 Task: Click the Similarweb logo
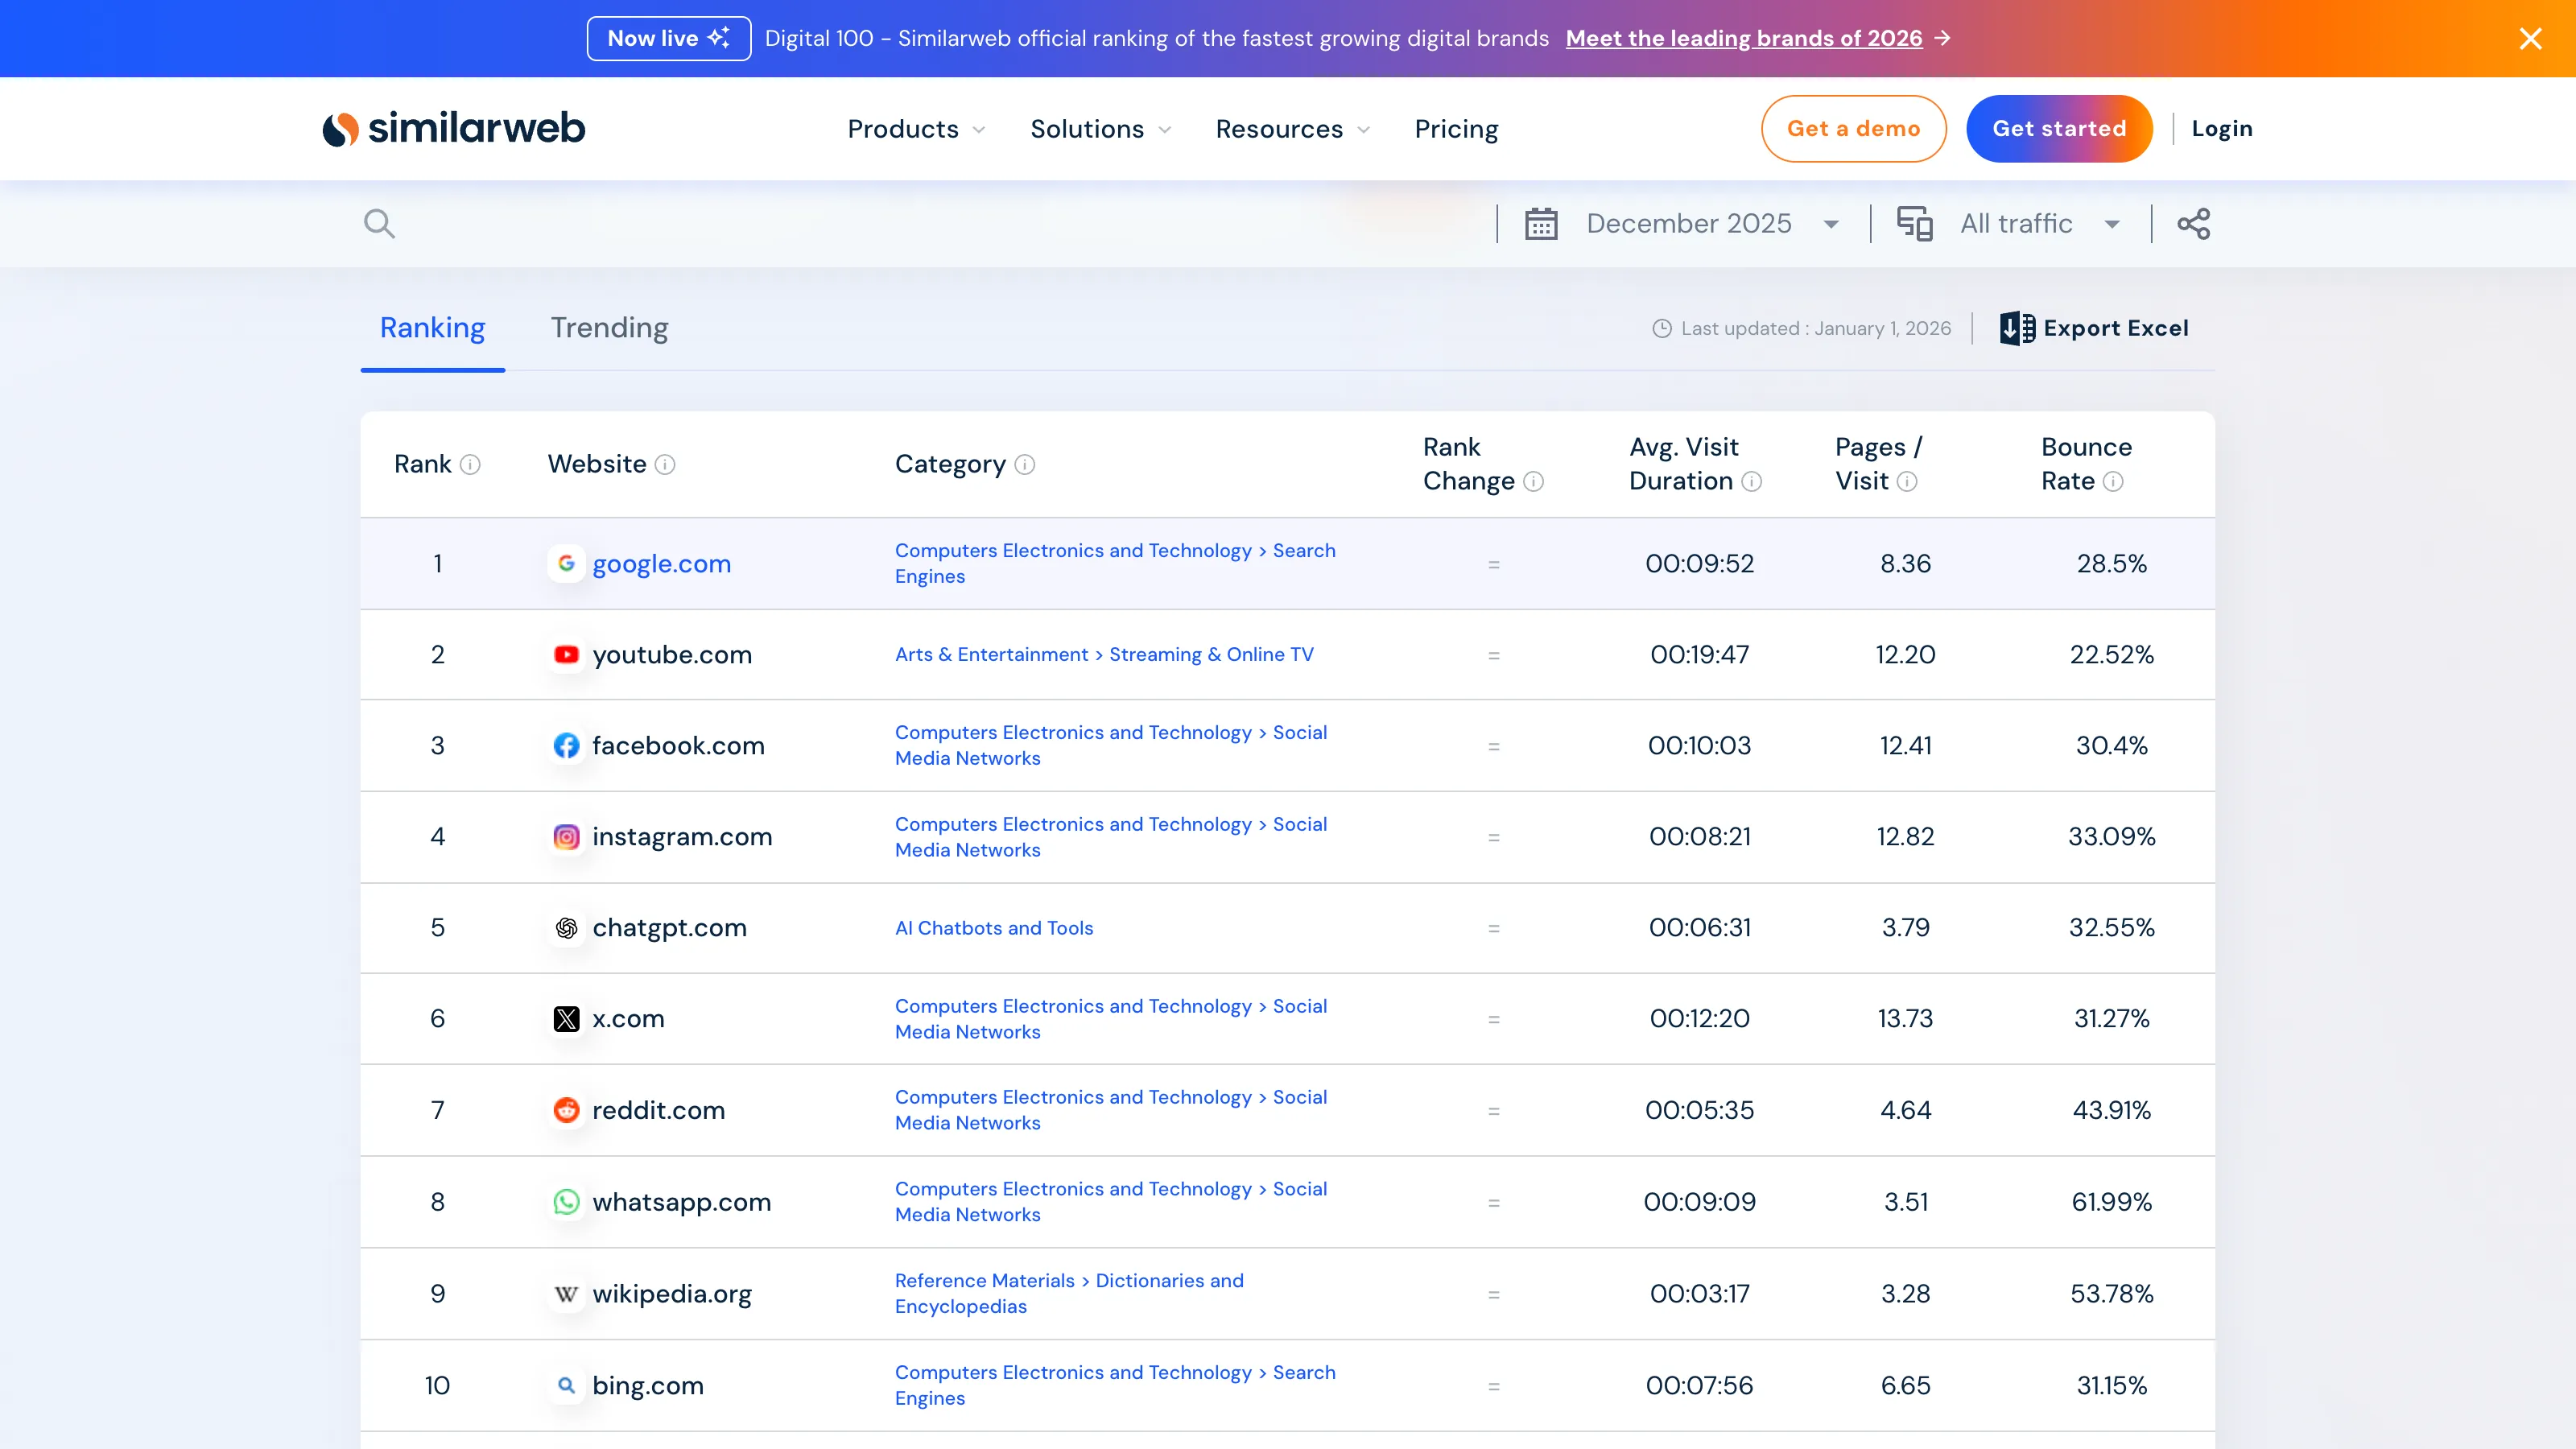pos(453,128)
